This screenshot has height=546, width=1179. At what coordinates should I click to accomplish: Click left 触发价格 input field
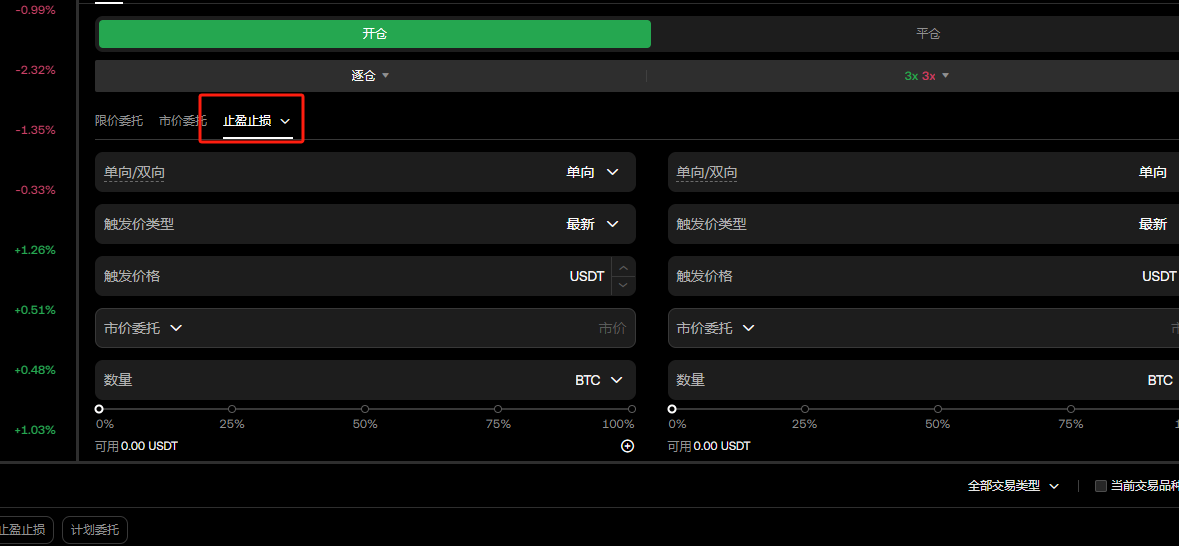click(x=353, y=276)
